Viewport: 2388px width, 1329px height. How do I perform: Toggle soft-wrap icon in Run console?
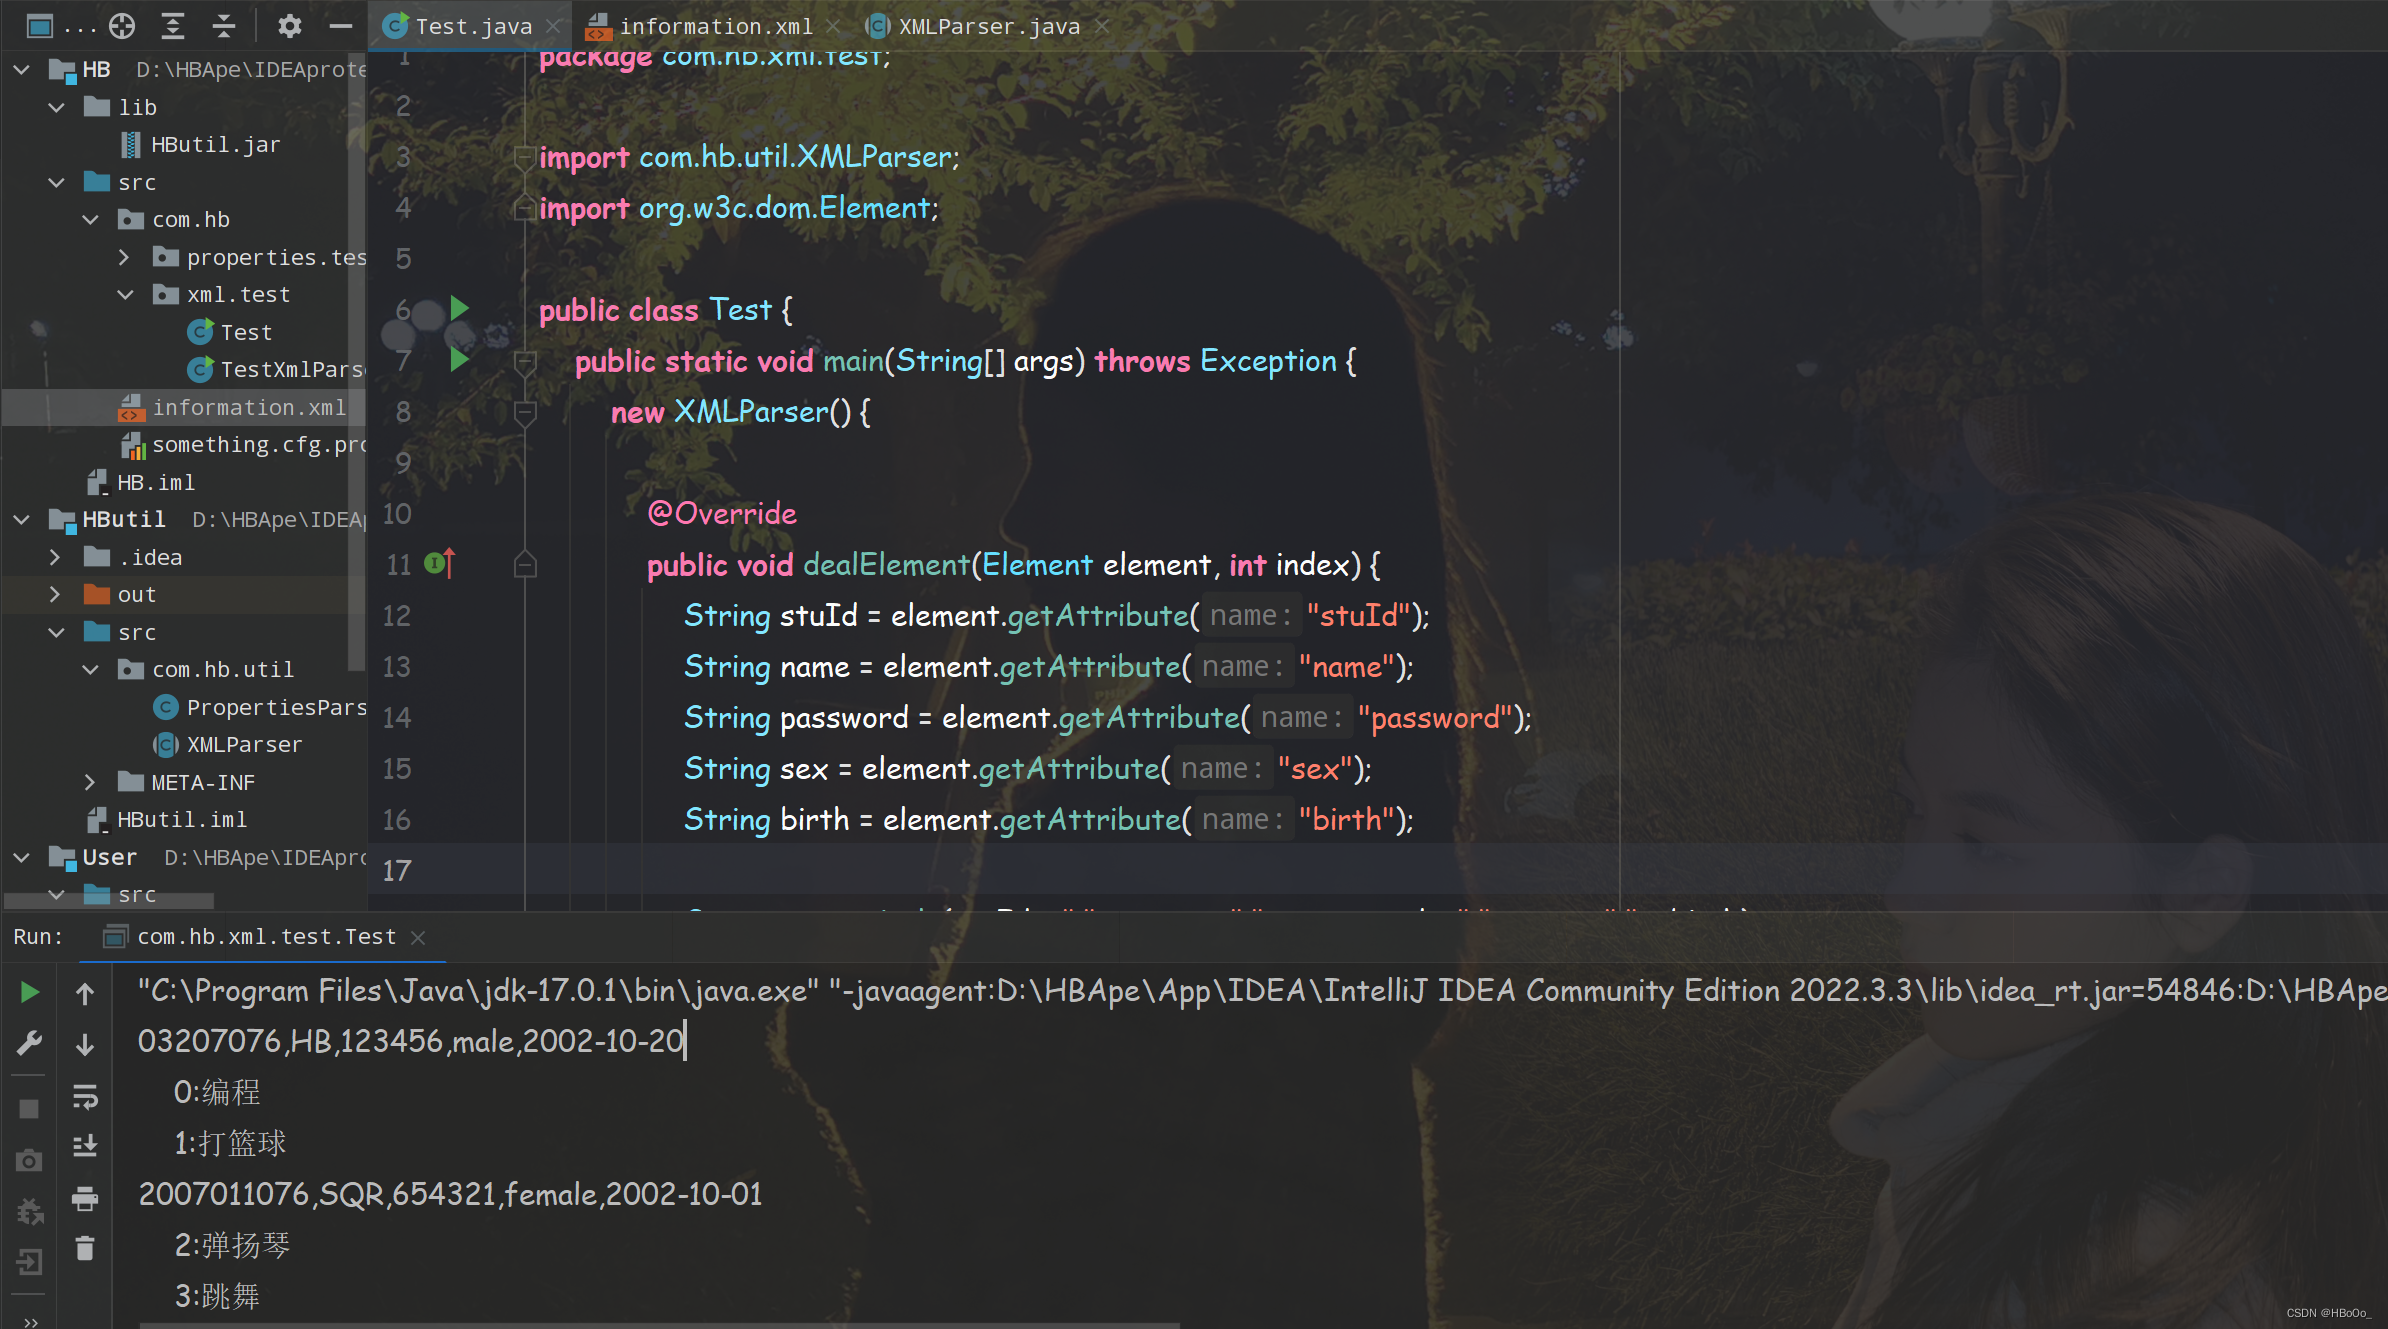(85, 1096)
